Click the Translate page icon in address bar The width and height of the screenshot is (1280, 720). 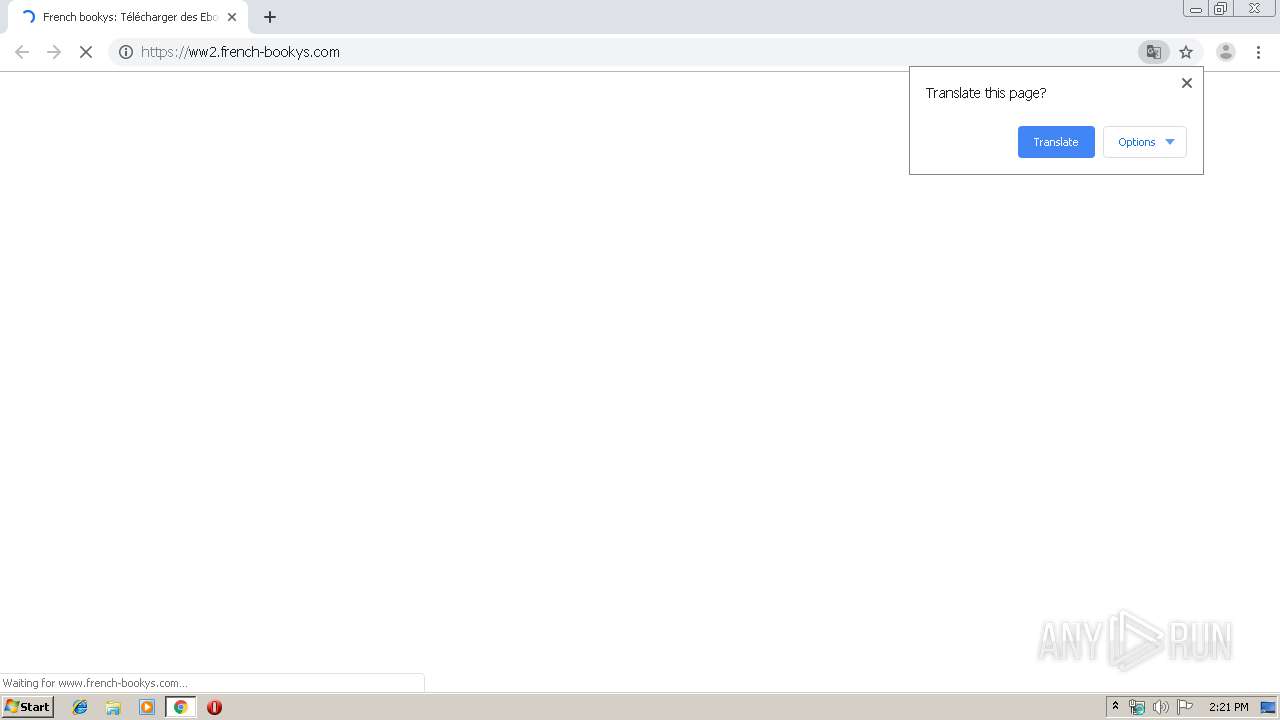pos(1153,52)
